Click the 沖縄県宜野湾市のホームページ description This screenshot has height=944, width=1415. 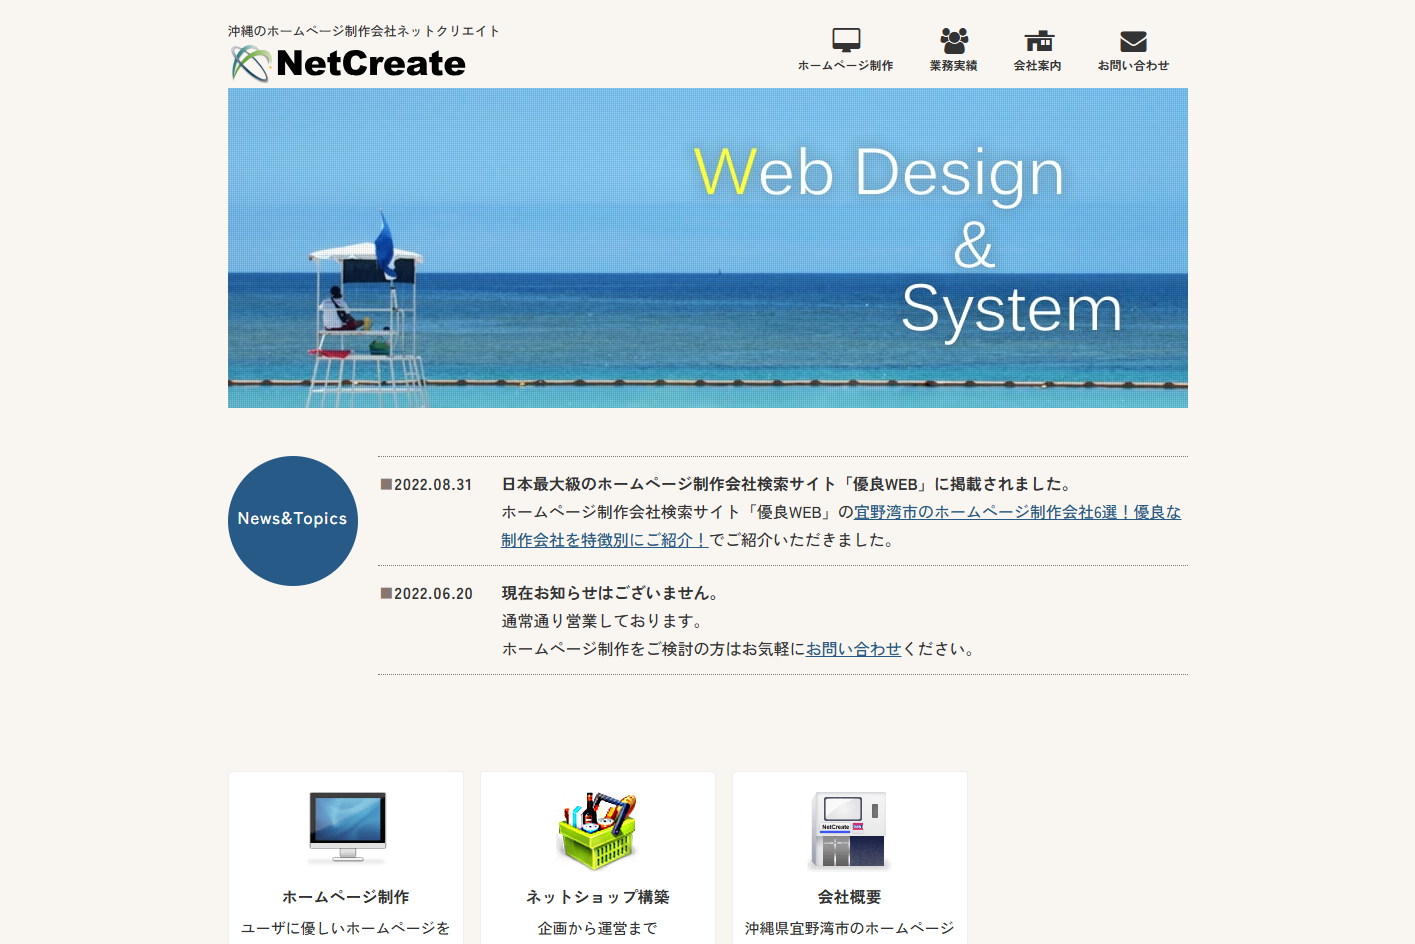pyautogui.click(x=850, y=928)
